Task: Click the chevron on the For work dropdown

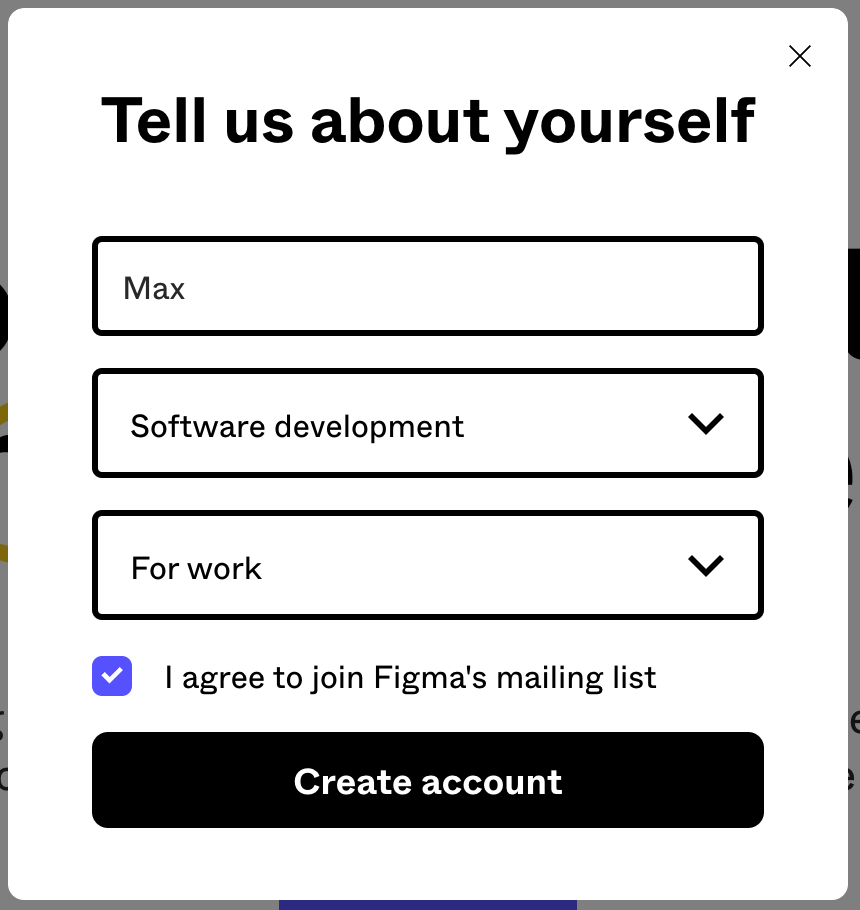Action: (x=706, y=565)
